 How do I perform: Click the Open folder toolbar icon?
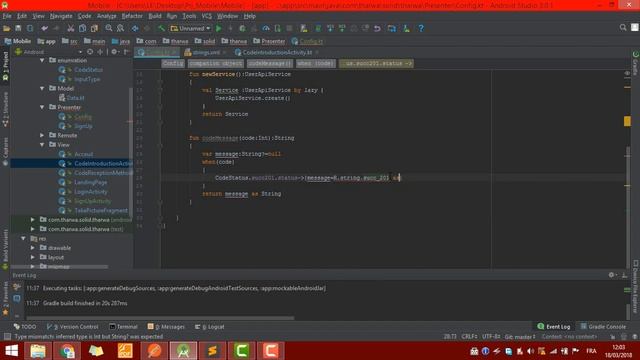pyautogui.click(x=7, y=28)
